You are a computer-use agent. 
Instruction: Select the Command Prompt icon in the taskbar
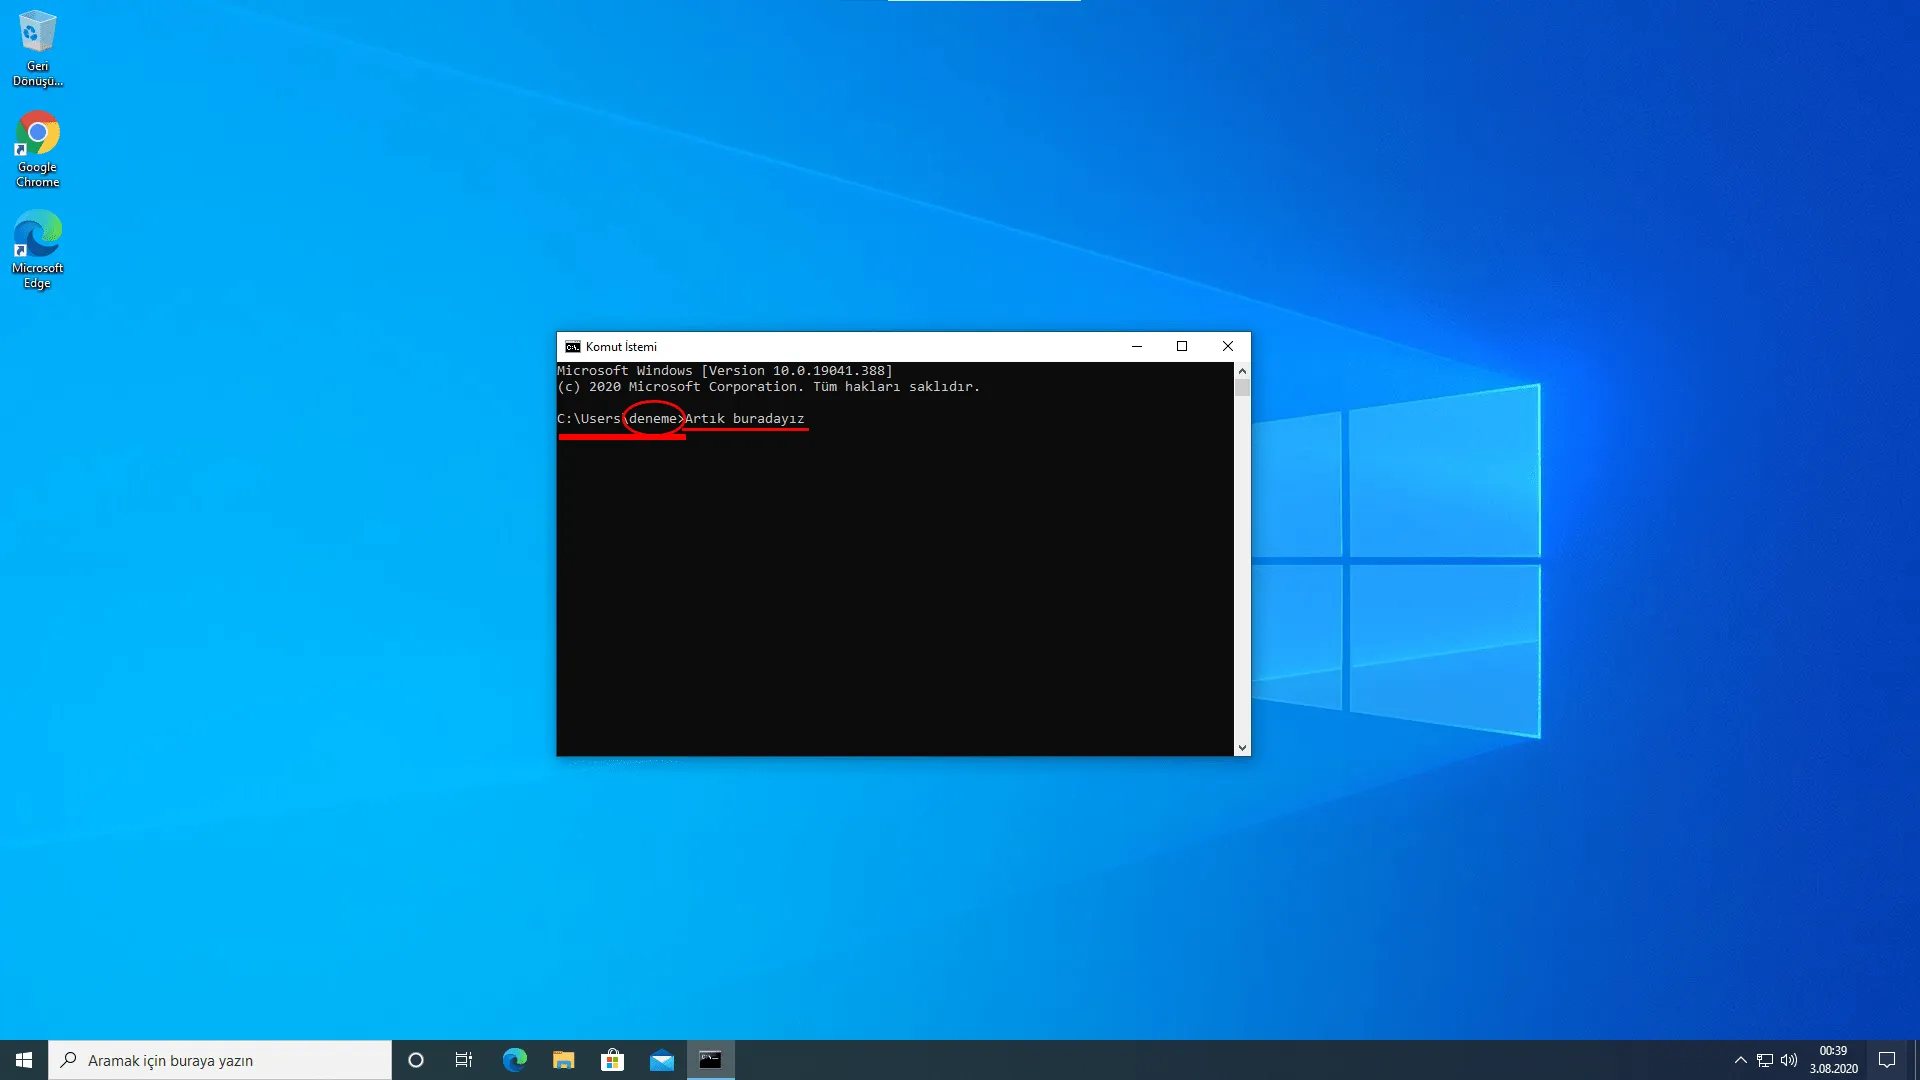point(711,1059)
